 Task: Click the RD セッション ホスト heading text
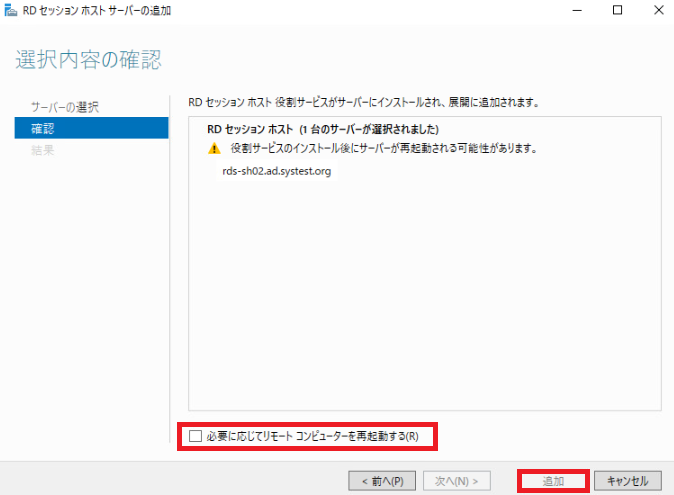click(x=323, y=129)
